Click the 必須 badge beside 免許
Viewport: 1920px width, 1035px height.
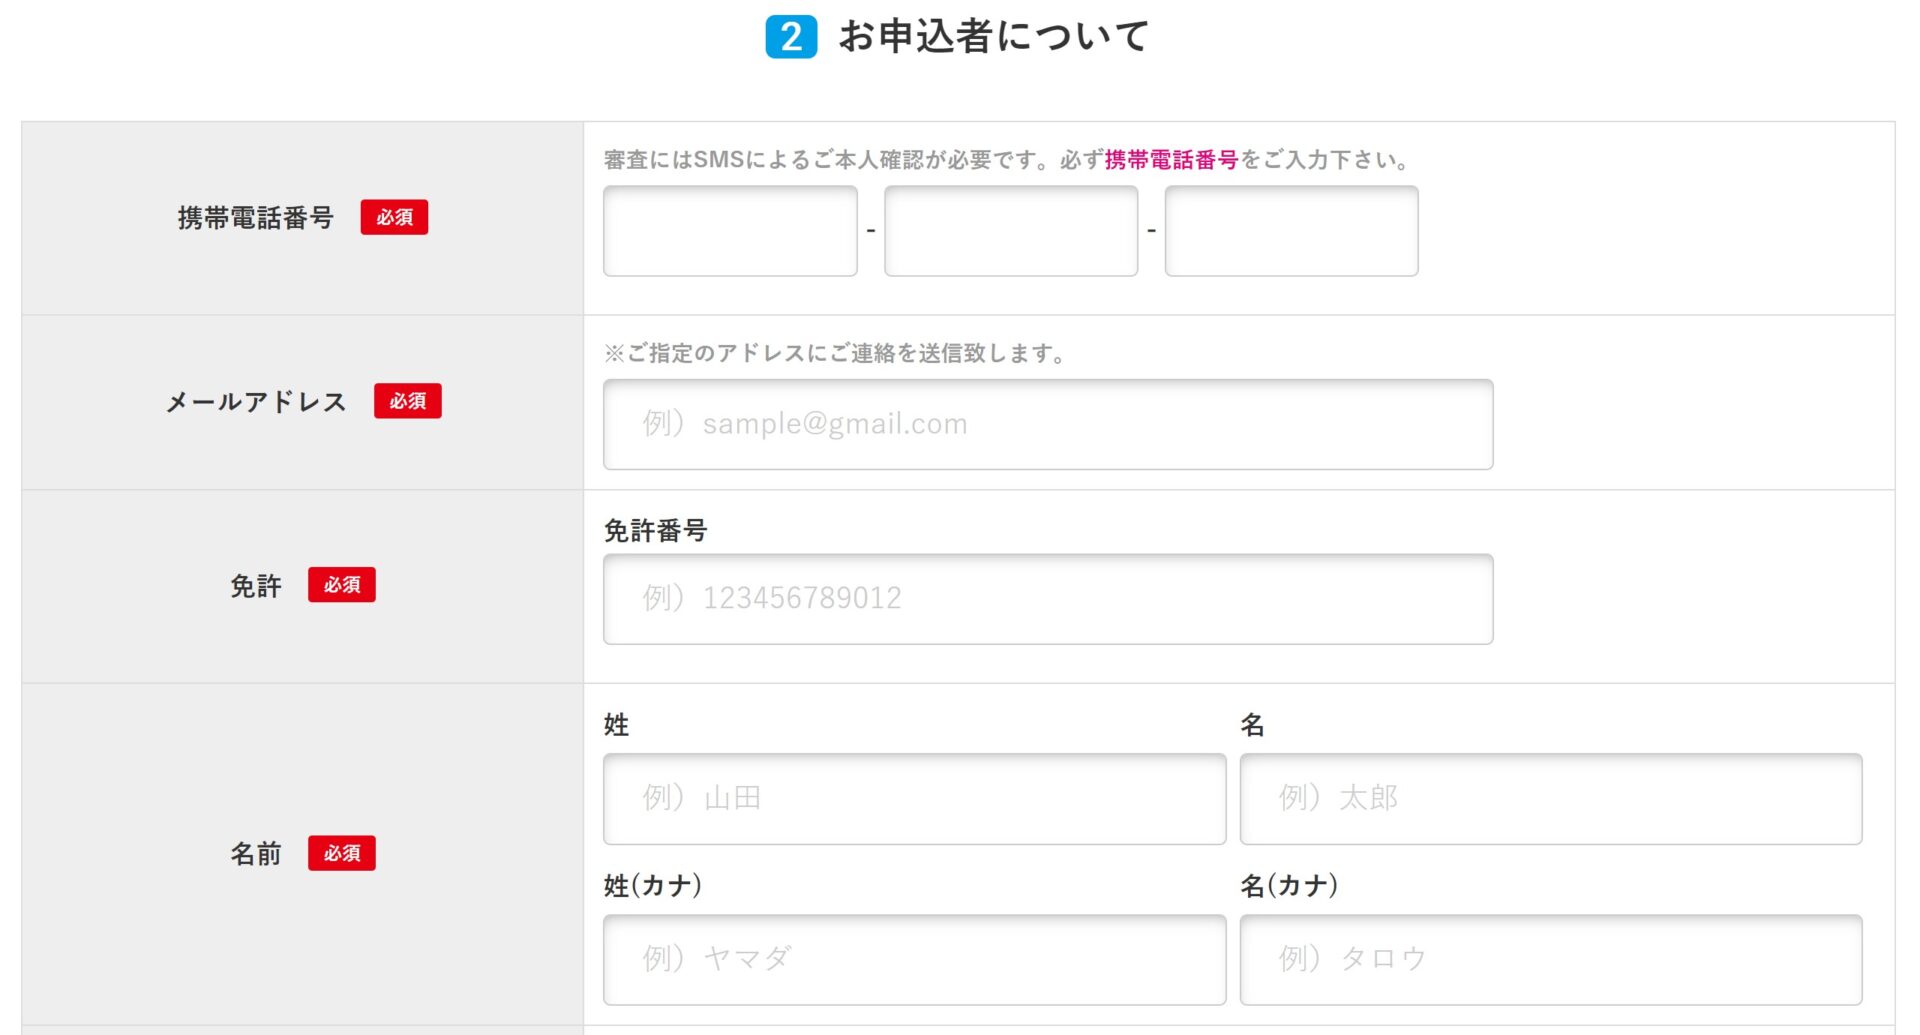pyautogui.click(x=342, y=585)
